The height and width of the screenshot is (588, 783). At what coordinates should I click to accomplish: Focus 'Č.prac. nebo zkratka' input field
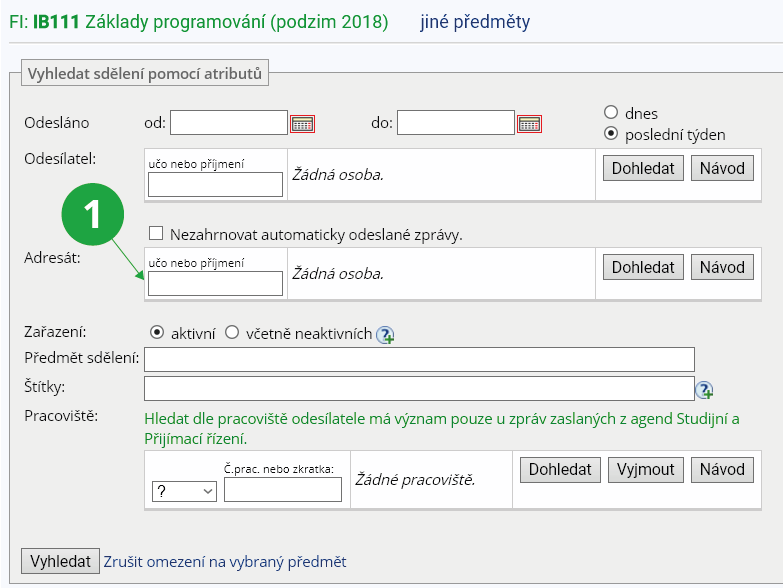click(282, 490)
